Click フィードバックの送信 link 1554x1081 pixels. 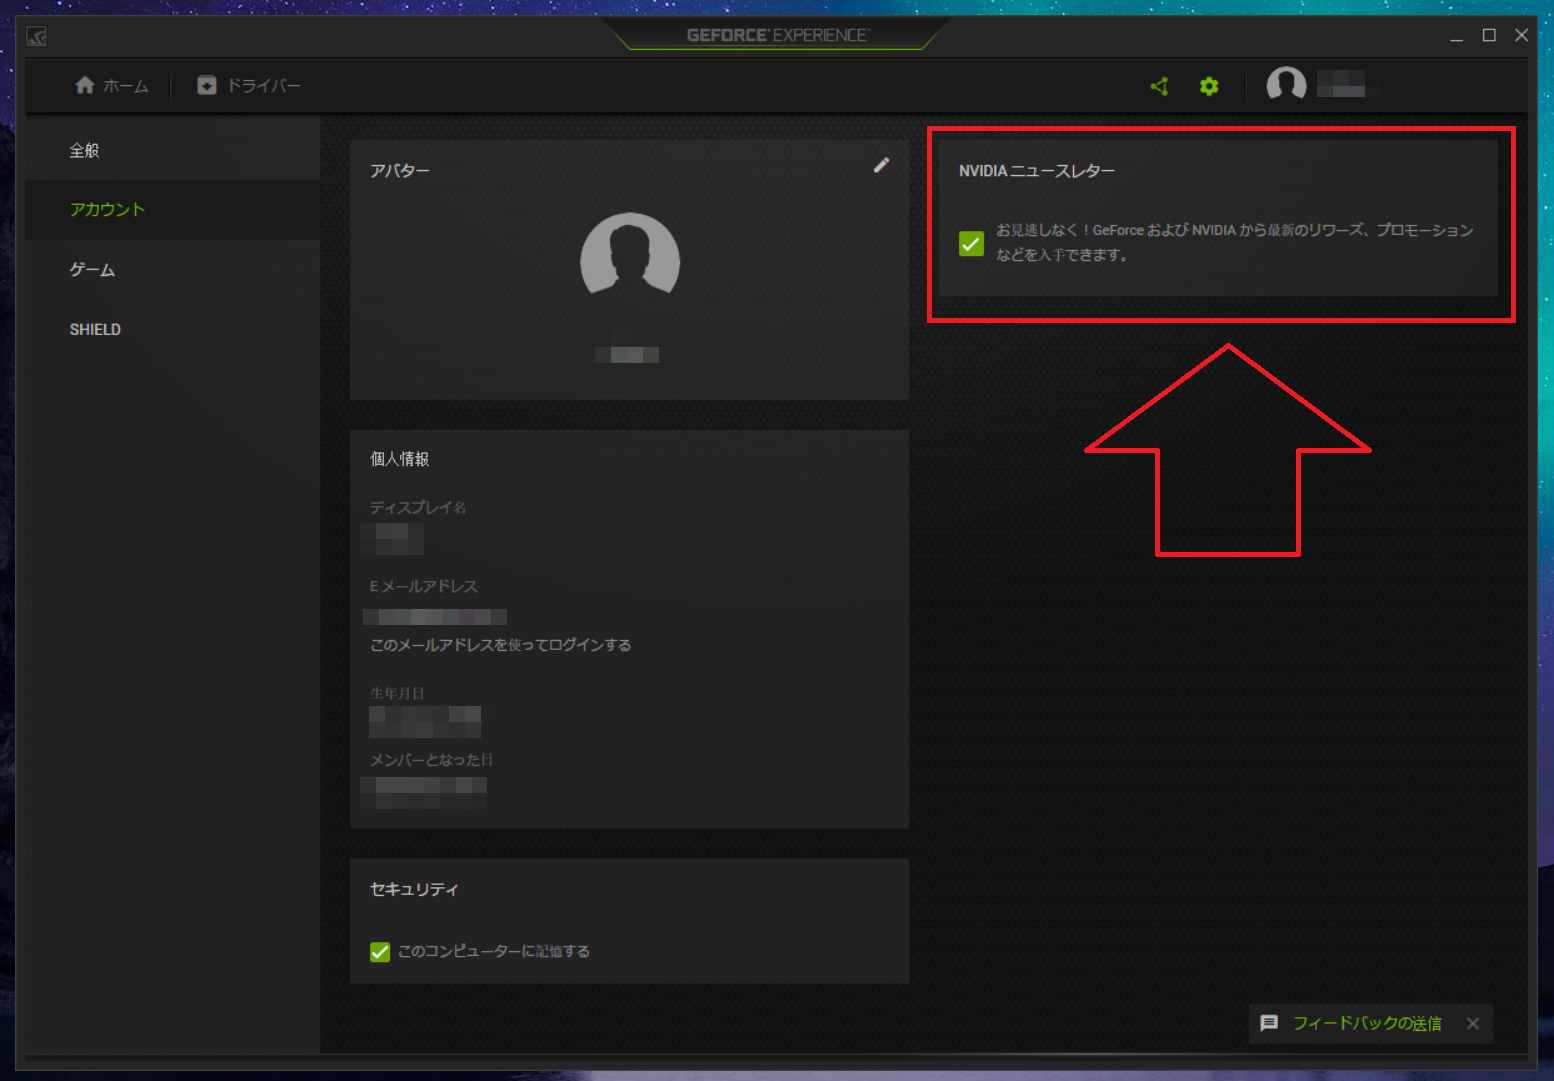1367,1023
